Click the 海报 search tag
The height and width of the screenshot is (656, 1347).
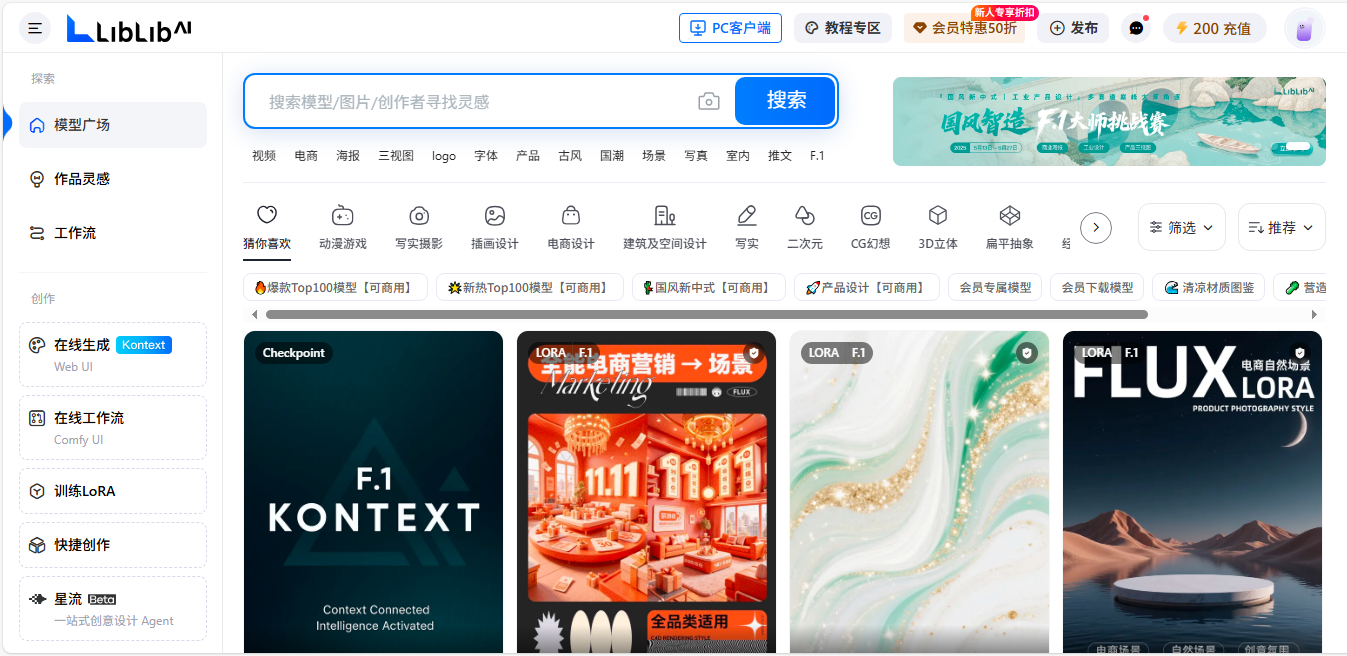tap(348, 156)
